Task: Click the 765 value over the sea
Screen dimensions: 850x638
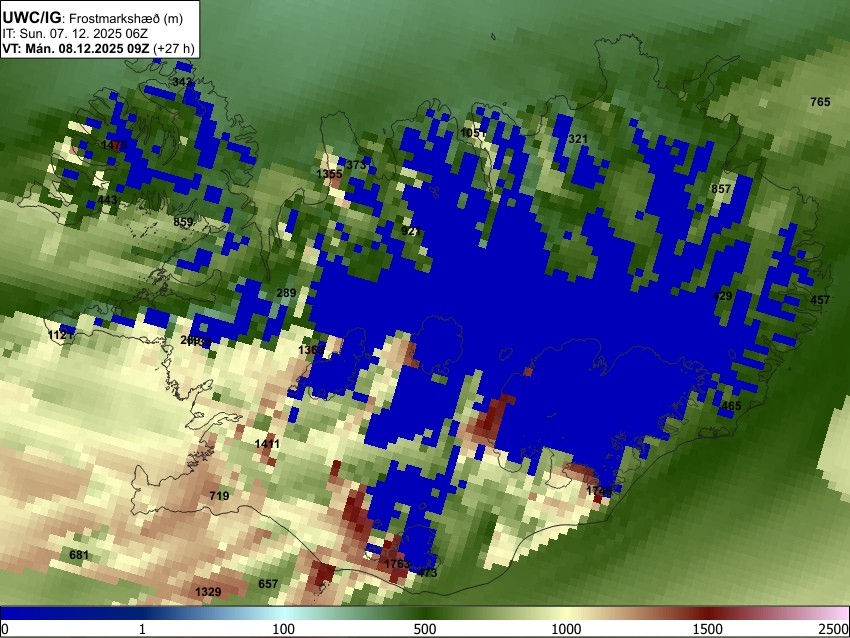Action: point(820,102)
